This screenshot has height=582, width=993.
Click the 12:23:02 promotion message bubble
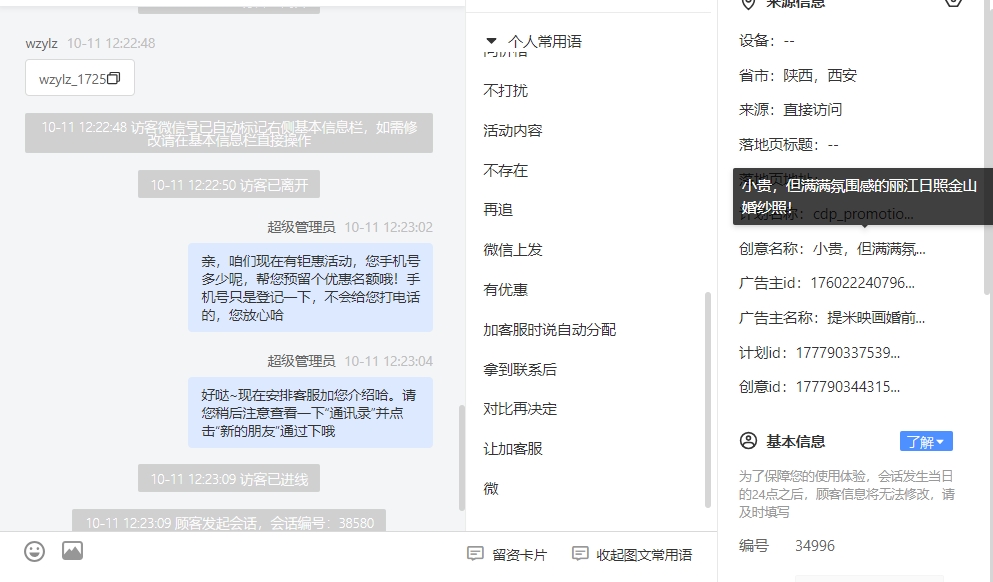pos(310,288)
